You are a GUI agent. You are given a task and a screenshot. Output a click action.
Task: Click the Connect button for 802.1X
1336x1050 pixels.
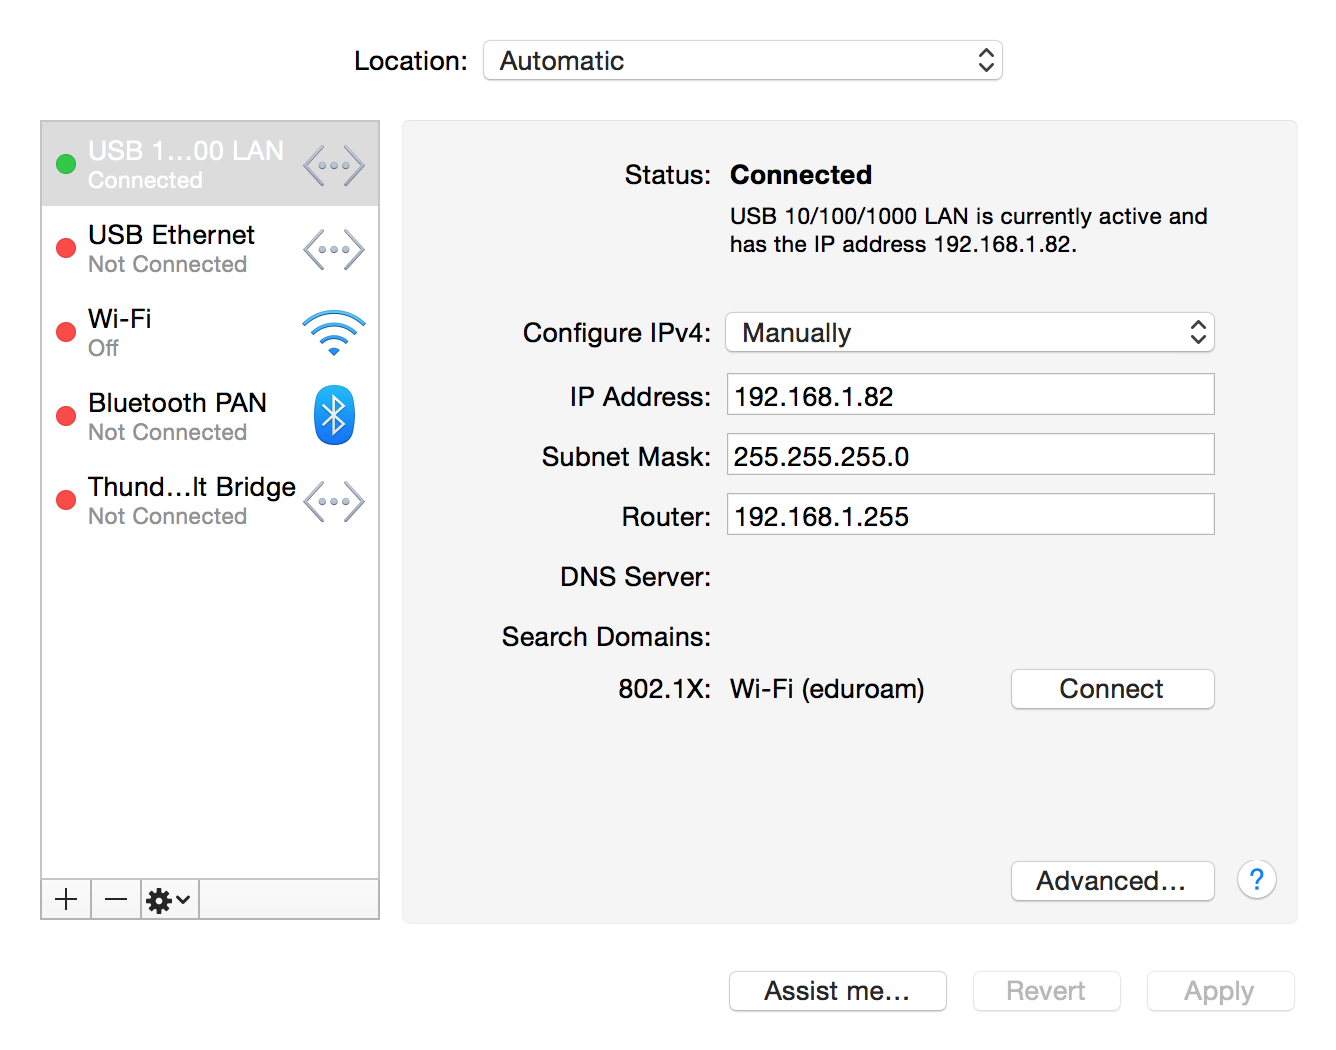[x=1112, y=689]
